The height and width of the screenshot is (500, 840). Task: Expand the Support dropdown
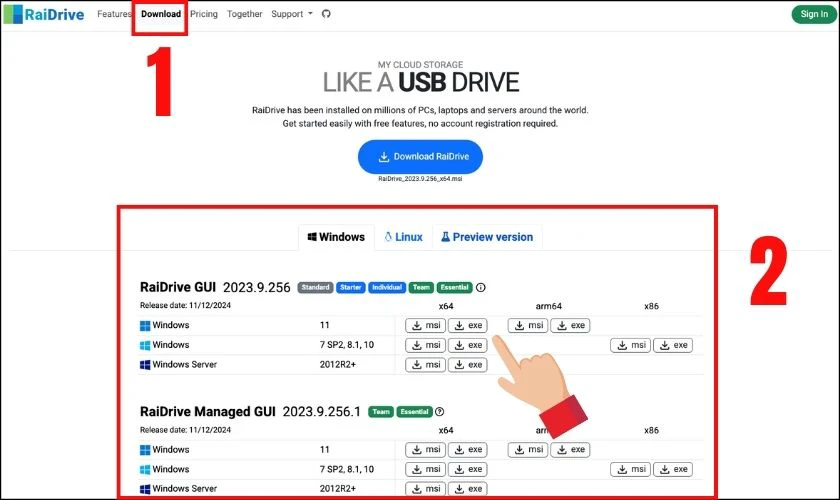point(291,14)
